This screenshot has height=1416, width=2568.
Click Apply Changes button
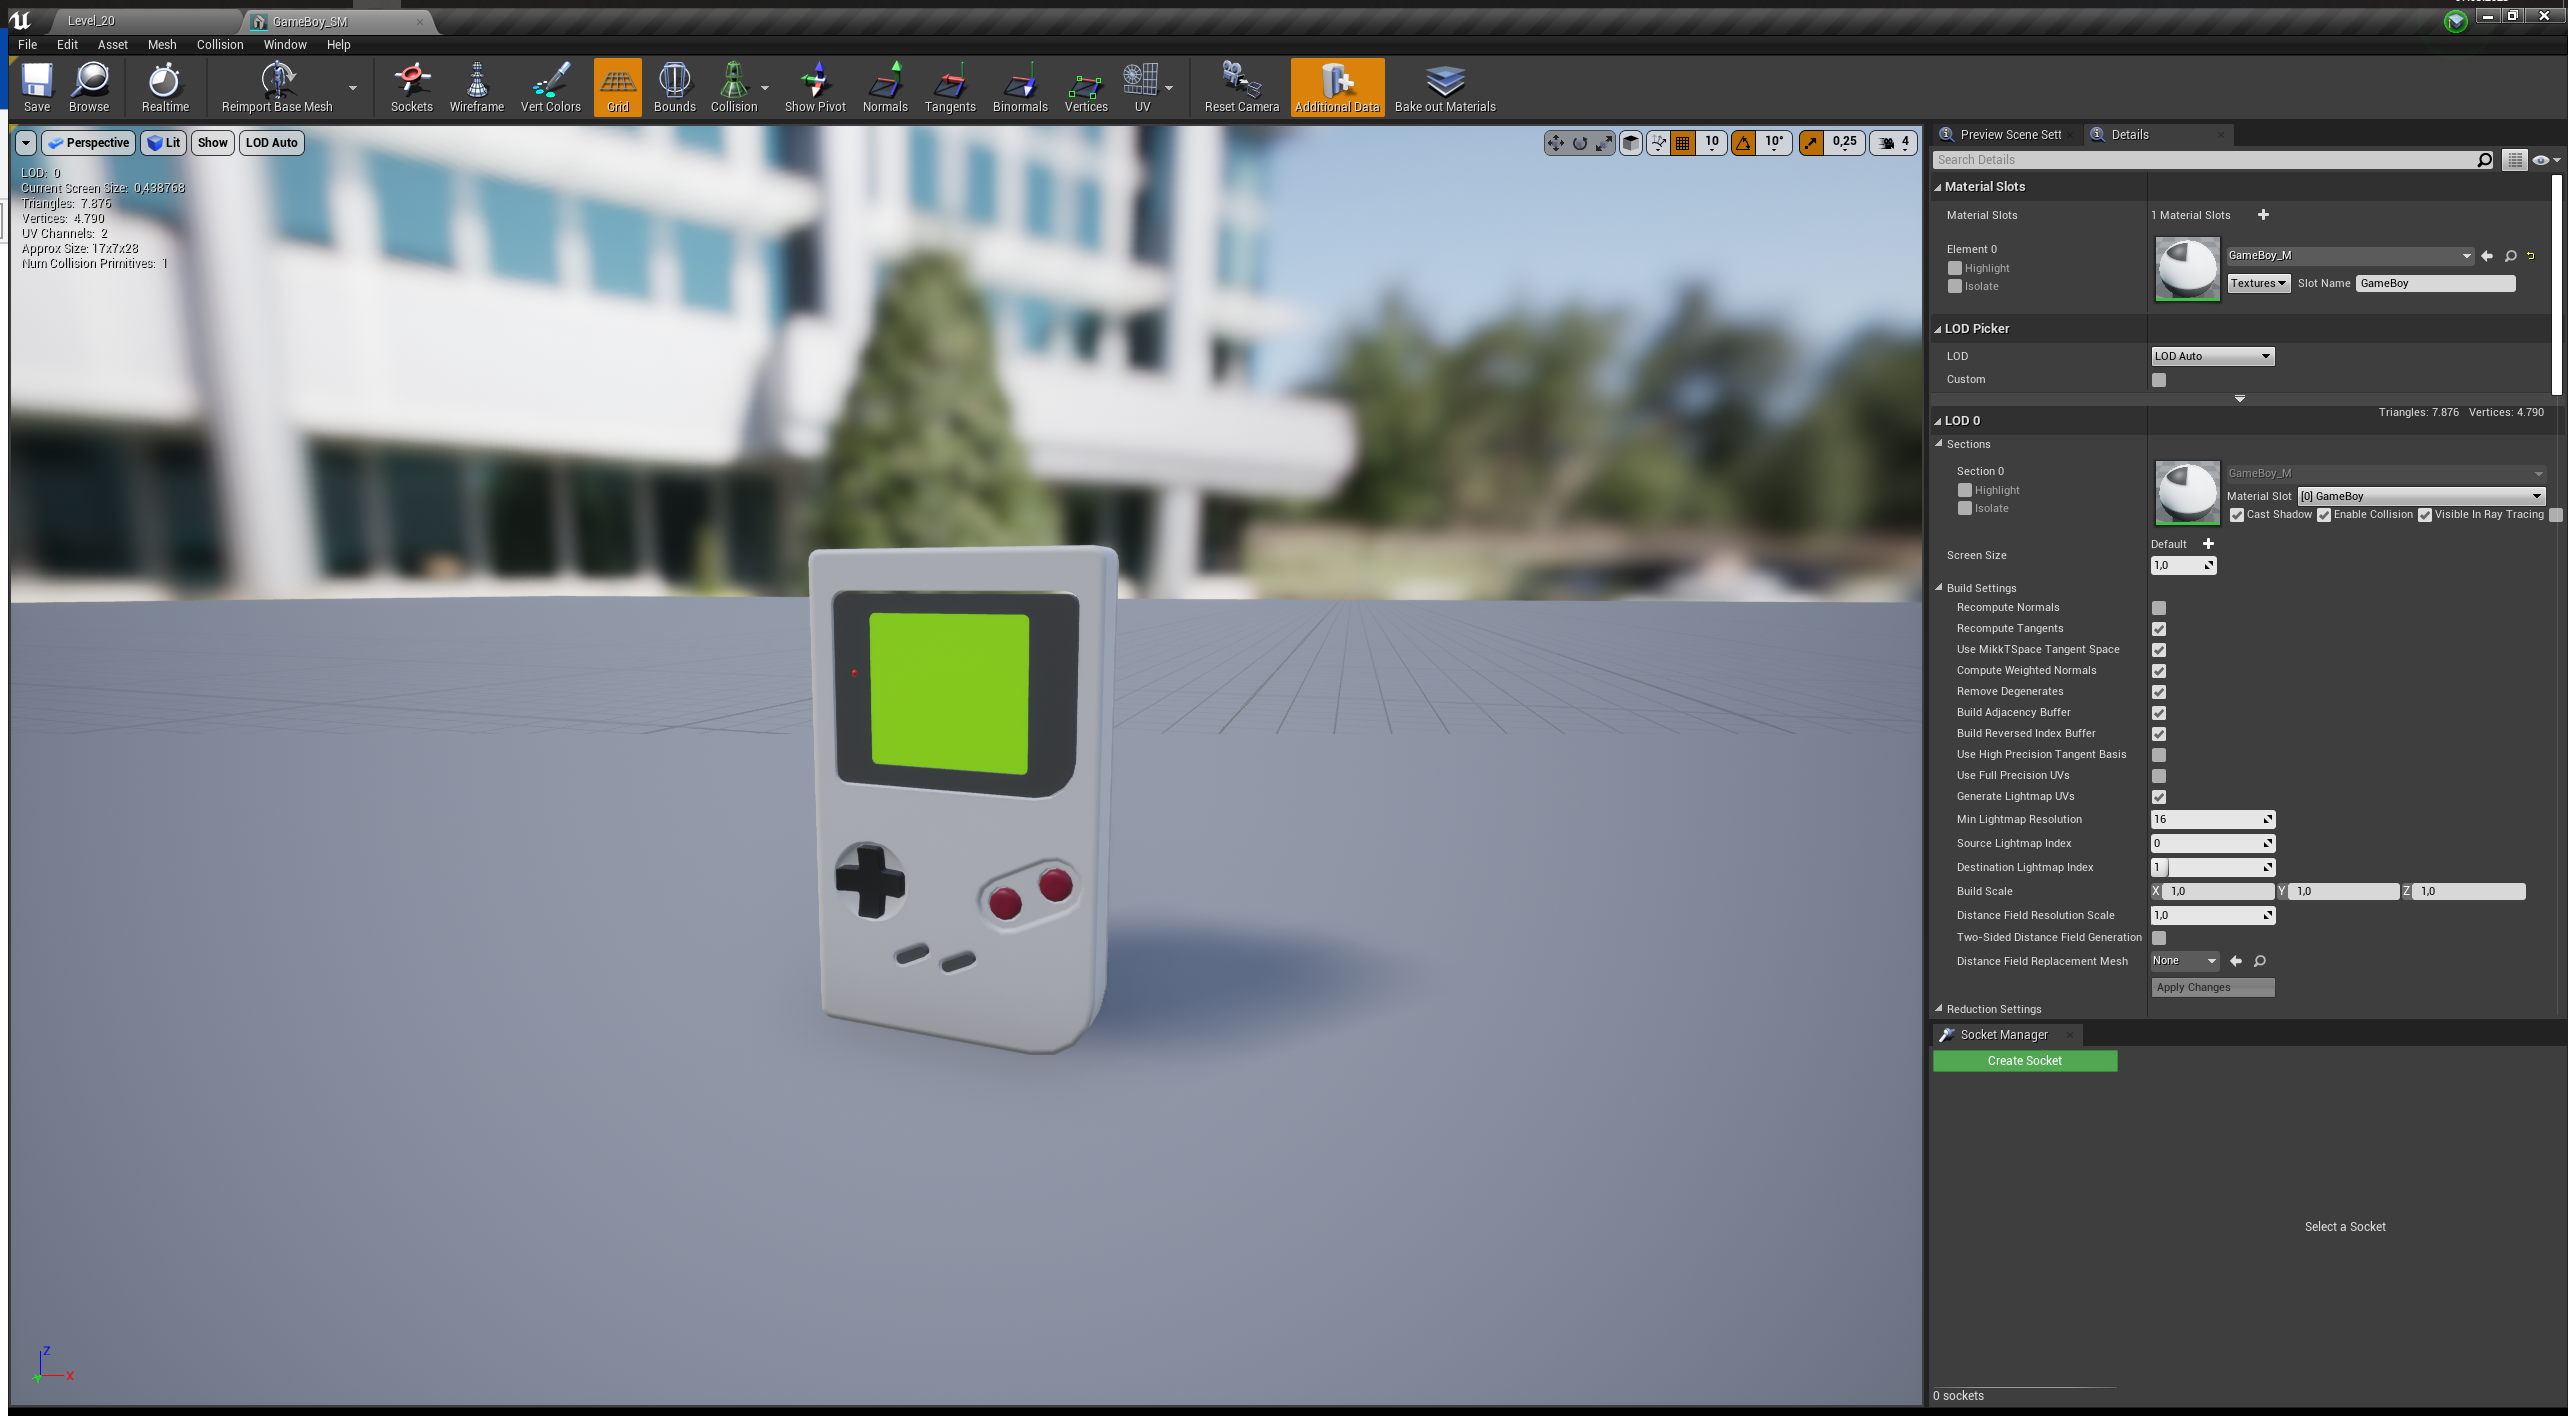(2213, 987)
